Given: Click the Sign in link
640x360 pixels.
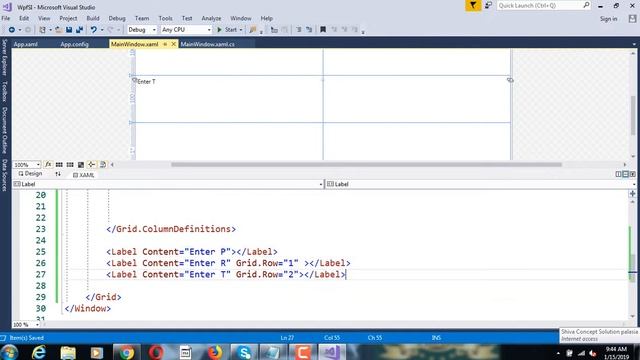Looking at the screenshot, I should point(608,19).
